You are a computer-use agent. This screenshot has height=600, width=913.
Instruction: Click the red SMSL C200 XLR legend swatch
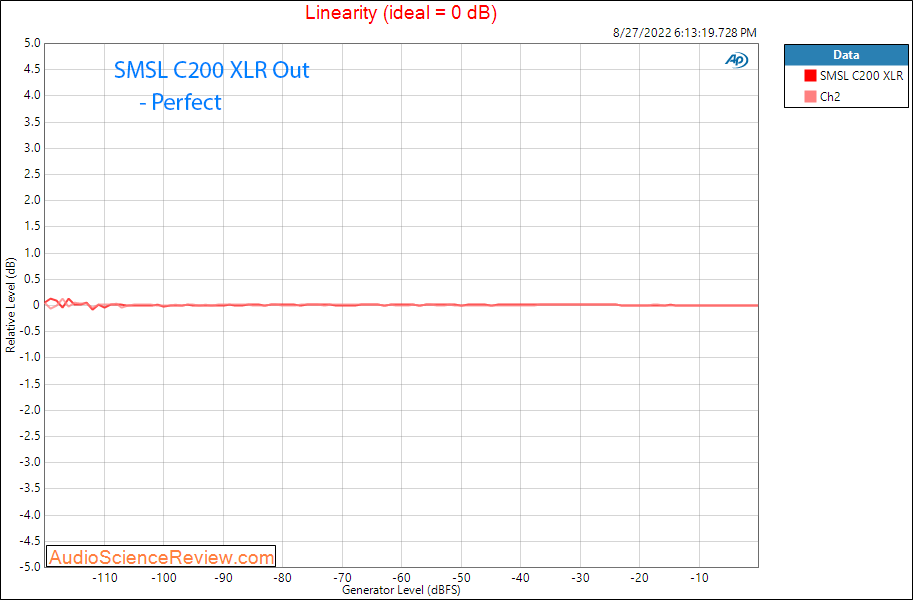(810, 75)
